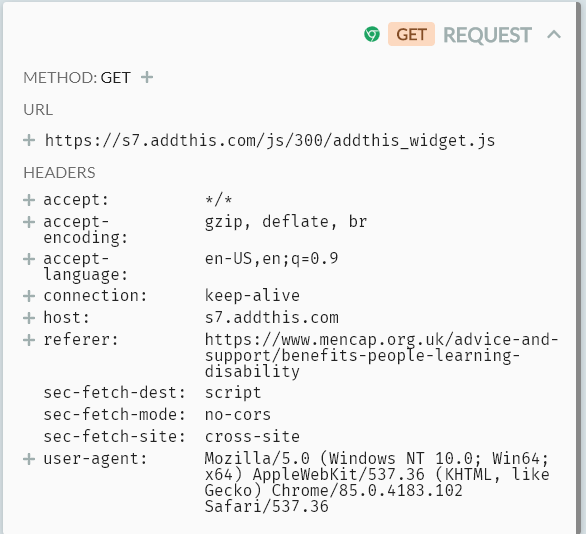Click the user-agent Mozilla string value
Image resolution: width=586 pixels, height=534 pixels.
pyautogui.click(x=377, y=482)
